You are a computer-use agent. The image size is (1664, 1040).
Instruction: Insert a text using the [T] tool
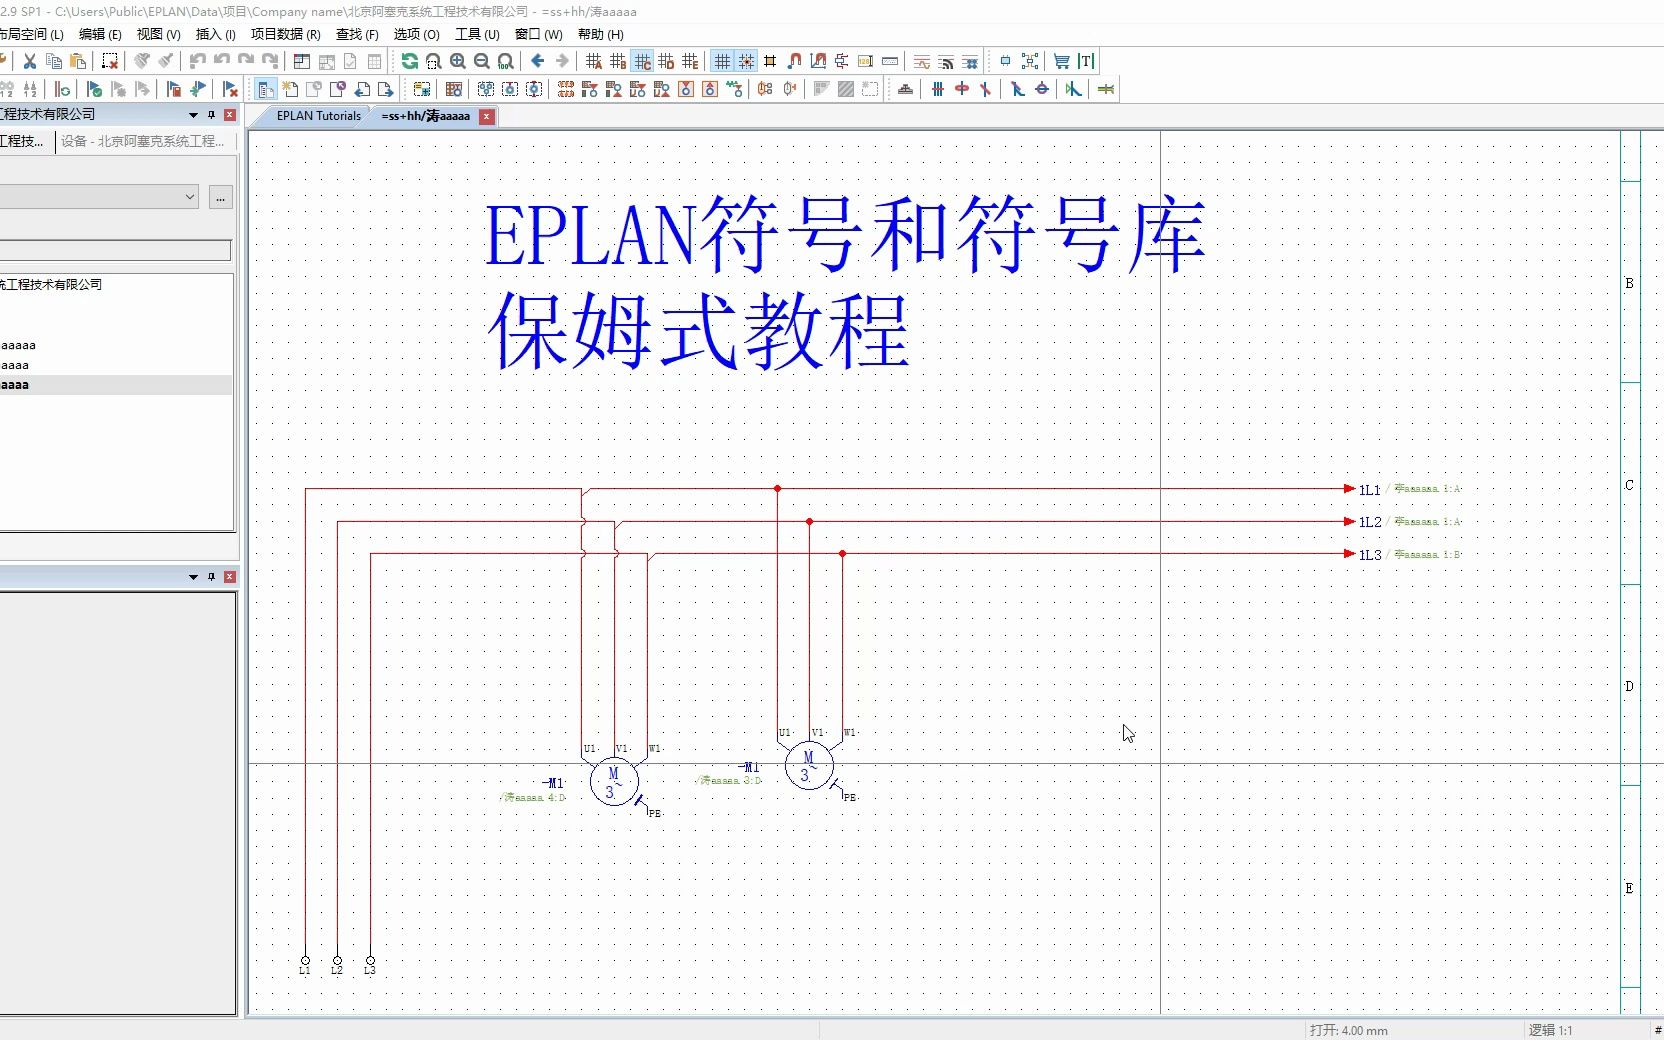(1085, 62)
